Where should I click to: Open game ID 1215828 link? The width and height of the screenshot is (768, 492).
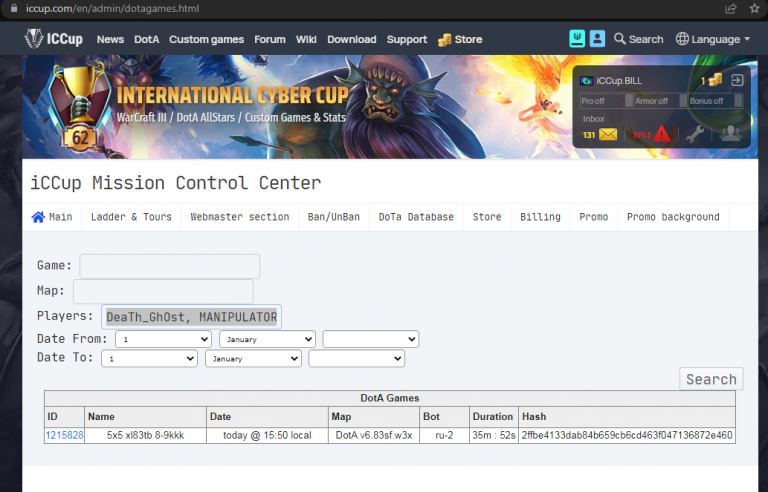64,435
